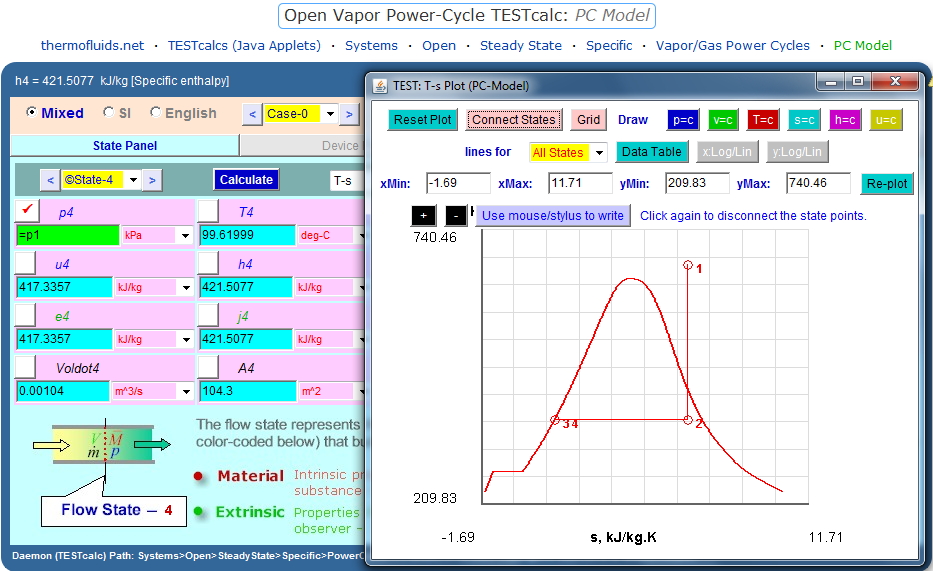
Task: Switch to Device panel tab
Action: pyautogui.click(x=302, y=146)
